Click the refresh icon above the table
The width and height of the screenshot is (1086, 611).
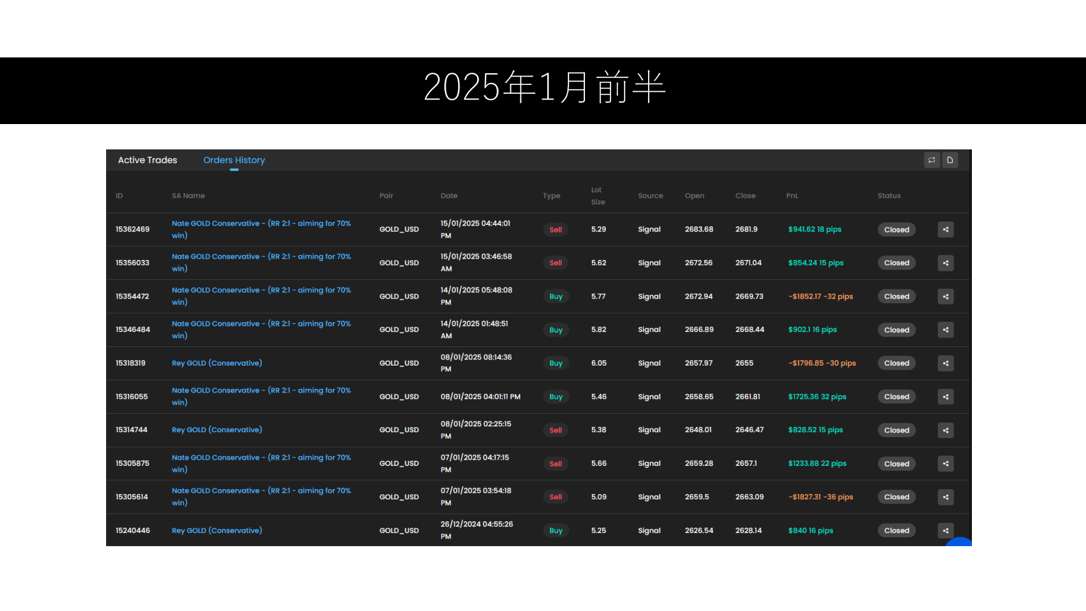coord(931,160)
